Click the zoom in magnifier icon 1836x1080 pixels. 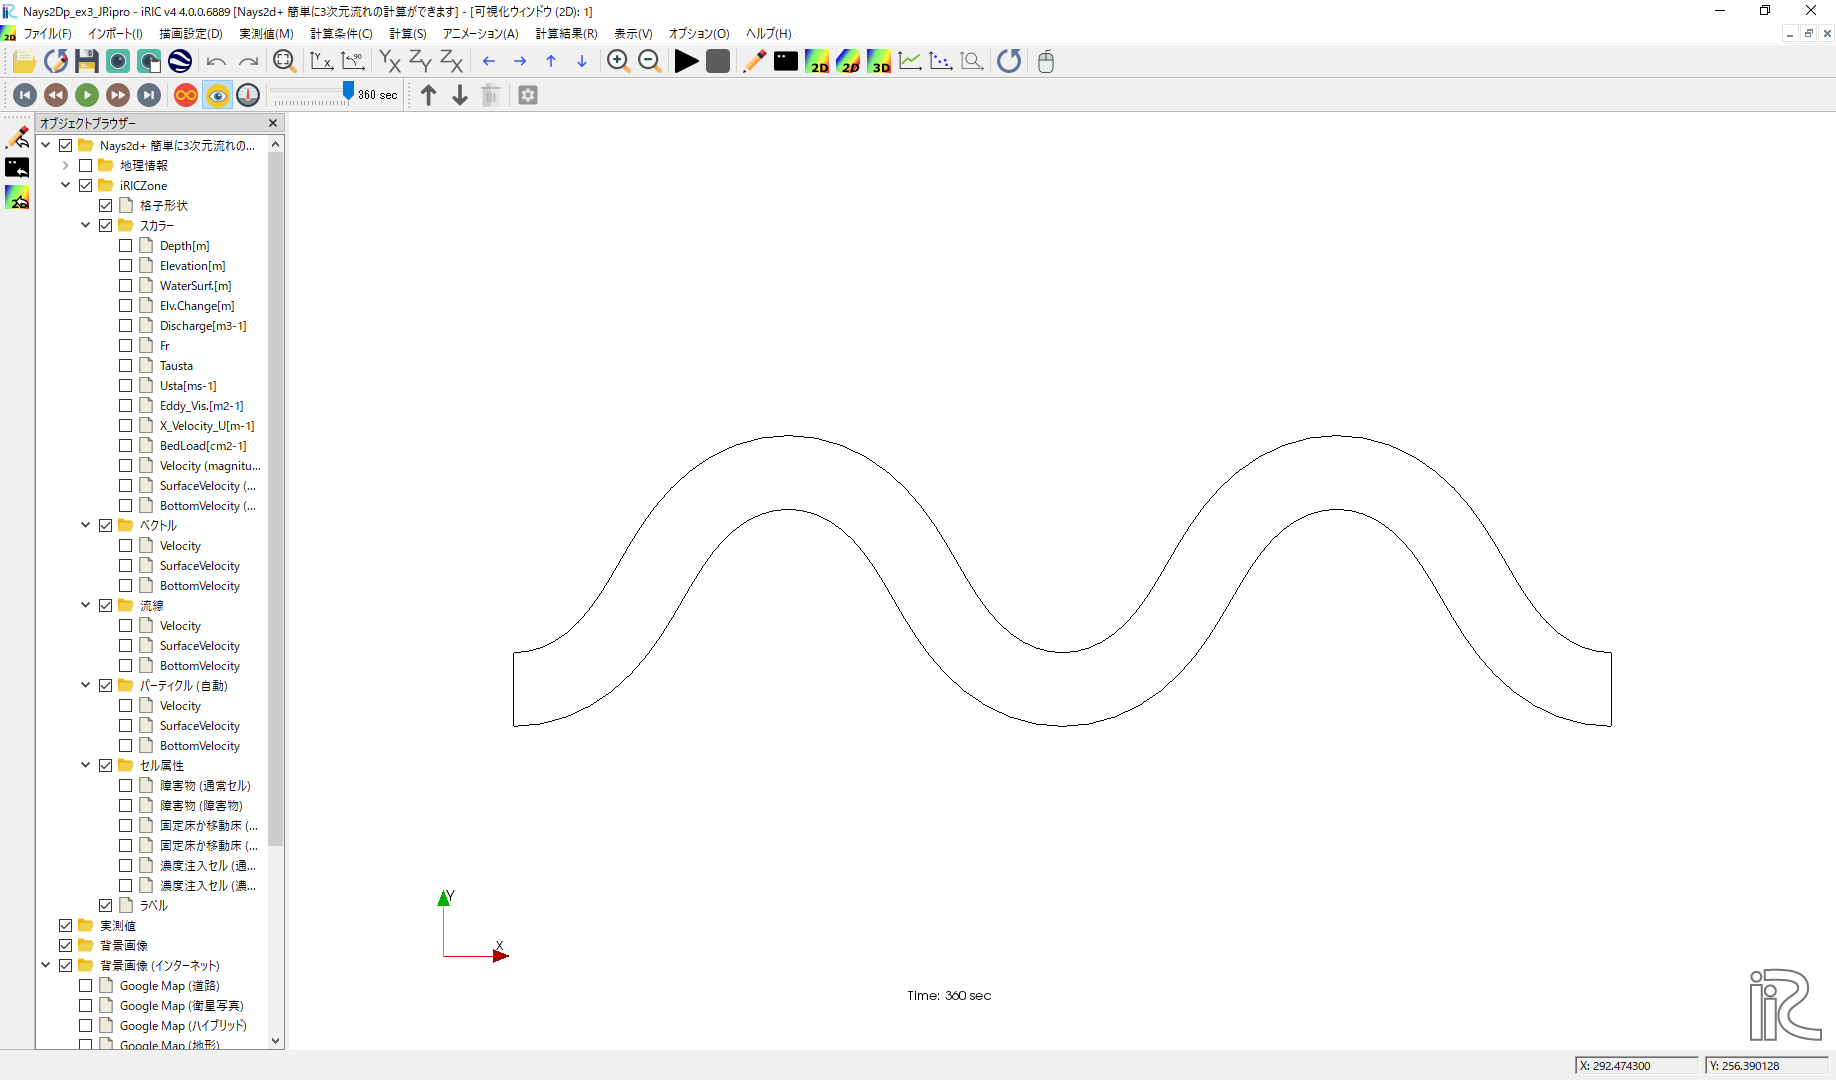[618, 61]
